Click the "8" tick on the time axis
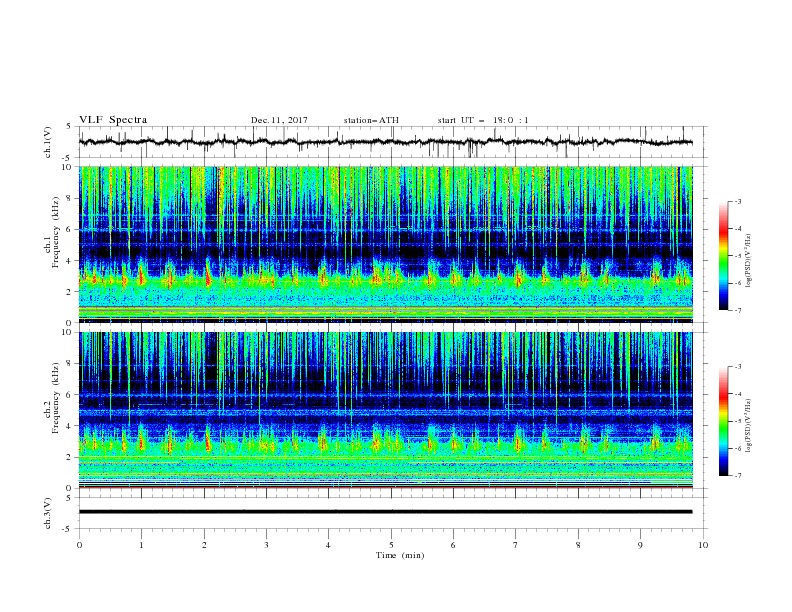The width and height of the screenshot is (792, 612). click(x=578, y=545)
